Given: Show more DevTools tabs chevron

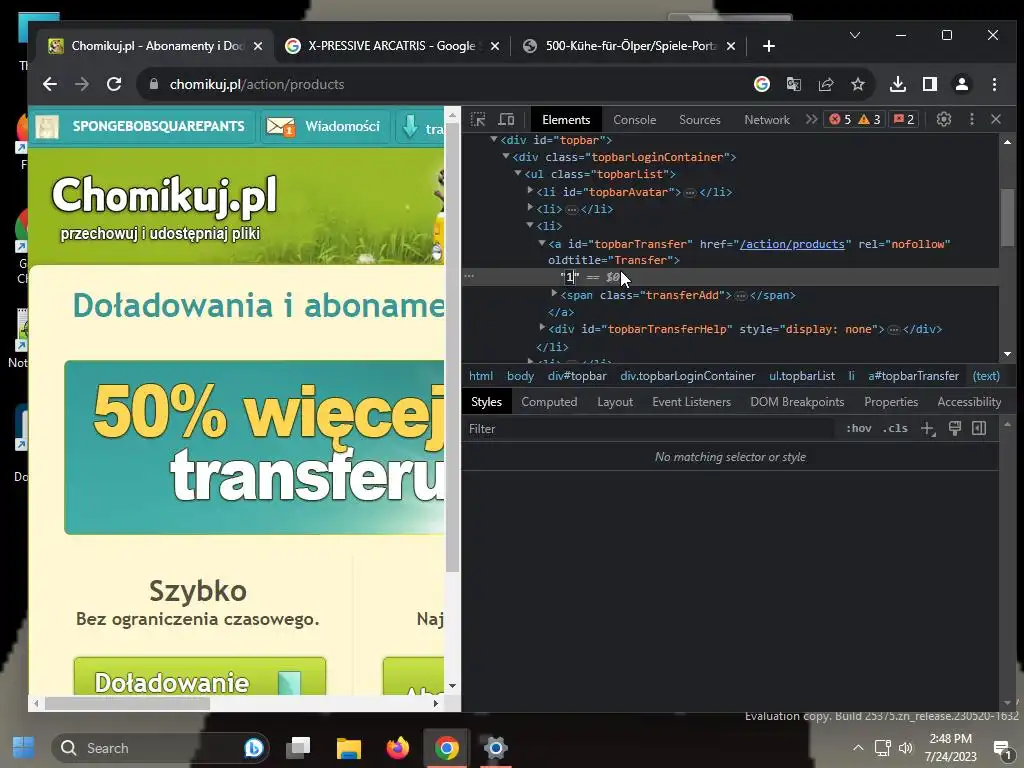Looking at the screenshot, I should 811,120.
